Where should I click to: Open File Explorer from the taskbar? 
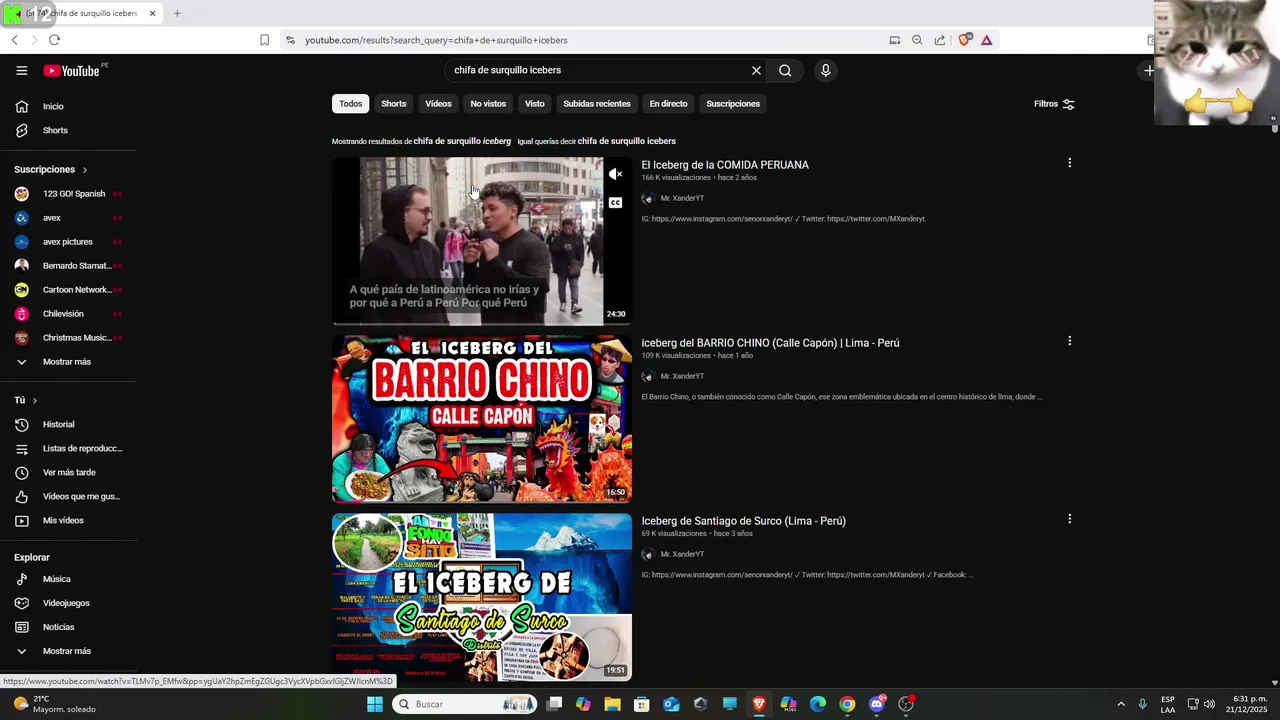[612, 704]
